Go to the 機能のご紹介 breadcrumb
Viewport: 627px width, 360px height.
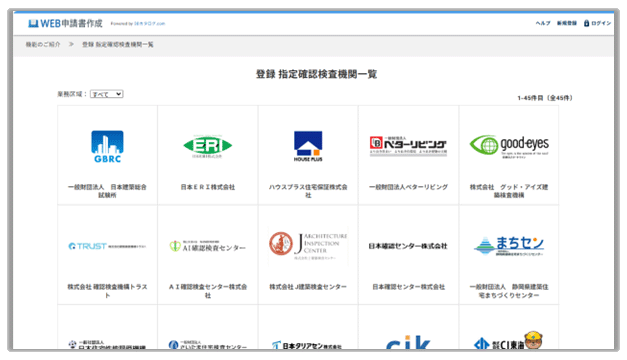click(43, 44)
